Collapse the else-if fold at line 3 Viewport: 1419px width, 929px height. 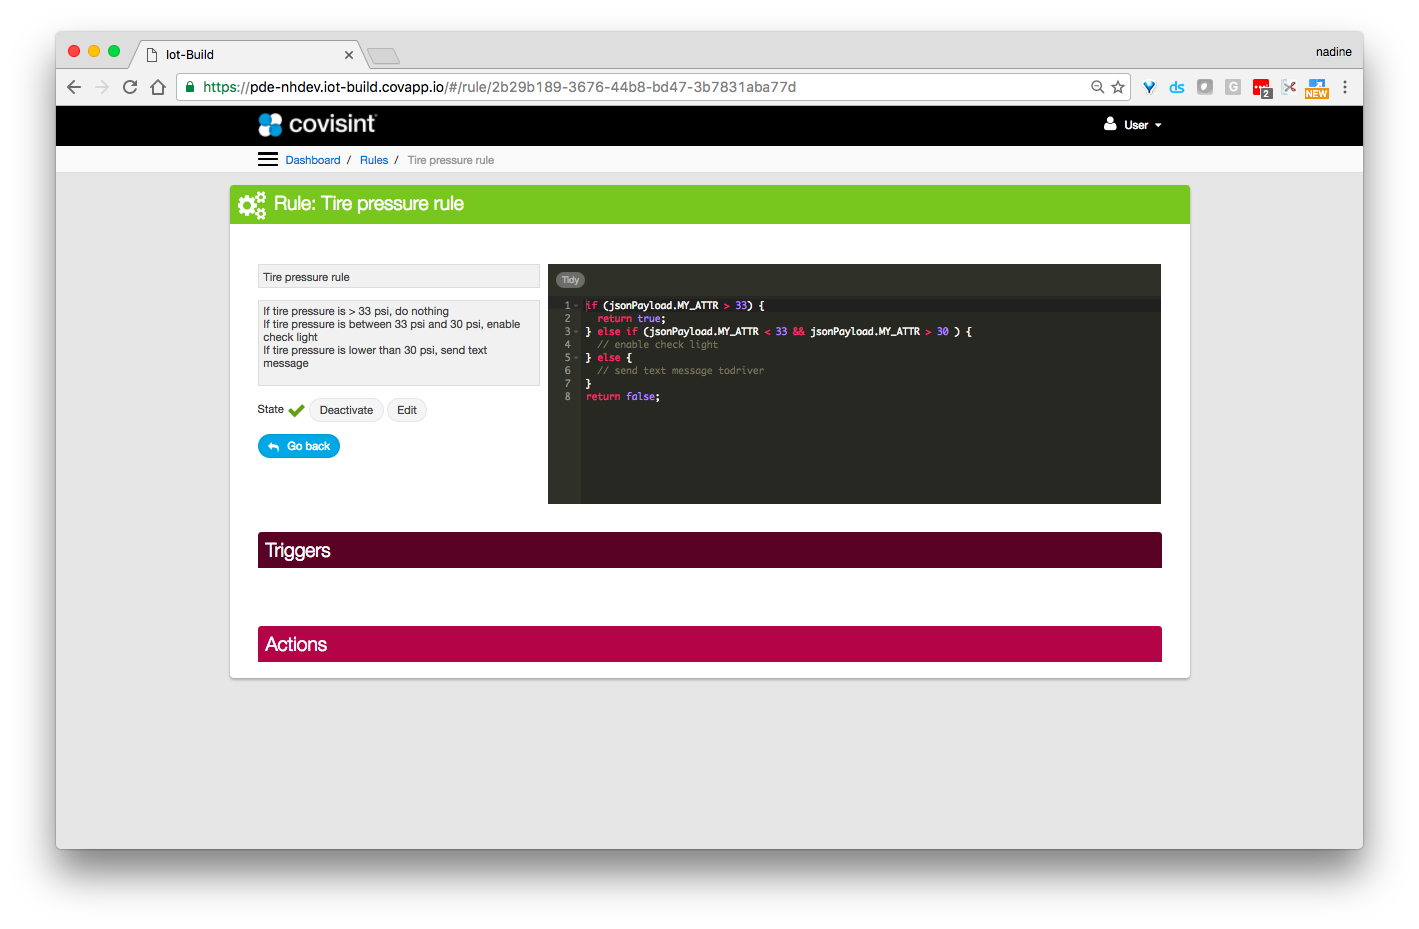[x=576, y=332]
